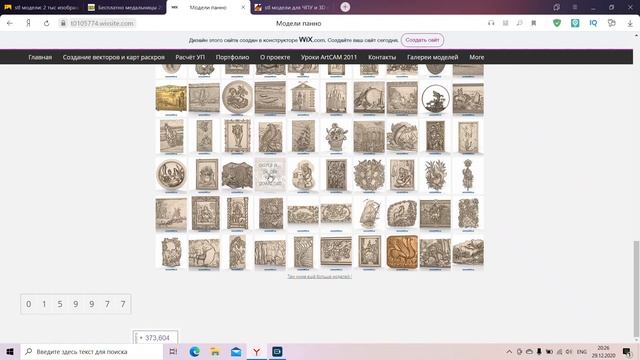Open the IQ extension icon
This screenshot has height=360, width=640.
point(593,23)
